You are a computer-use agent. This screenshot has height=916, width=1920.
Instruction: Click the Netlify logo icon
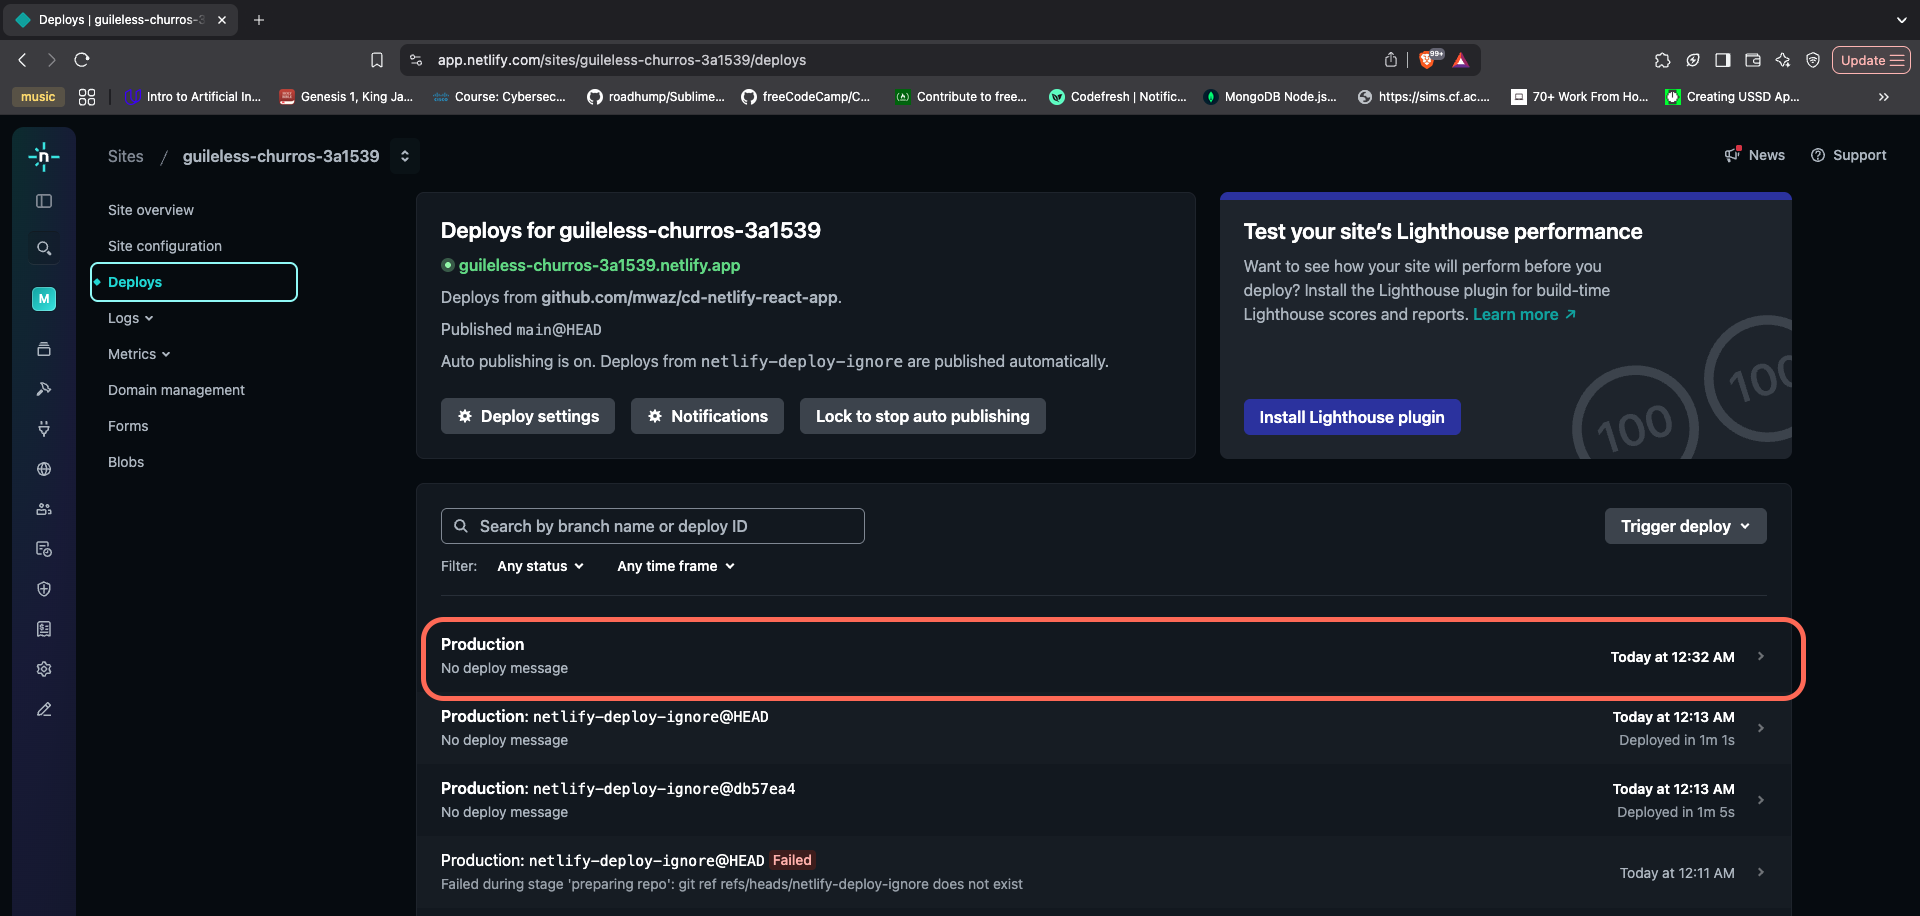44,156
